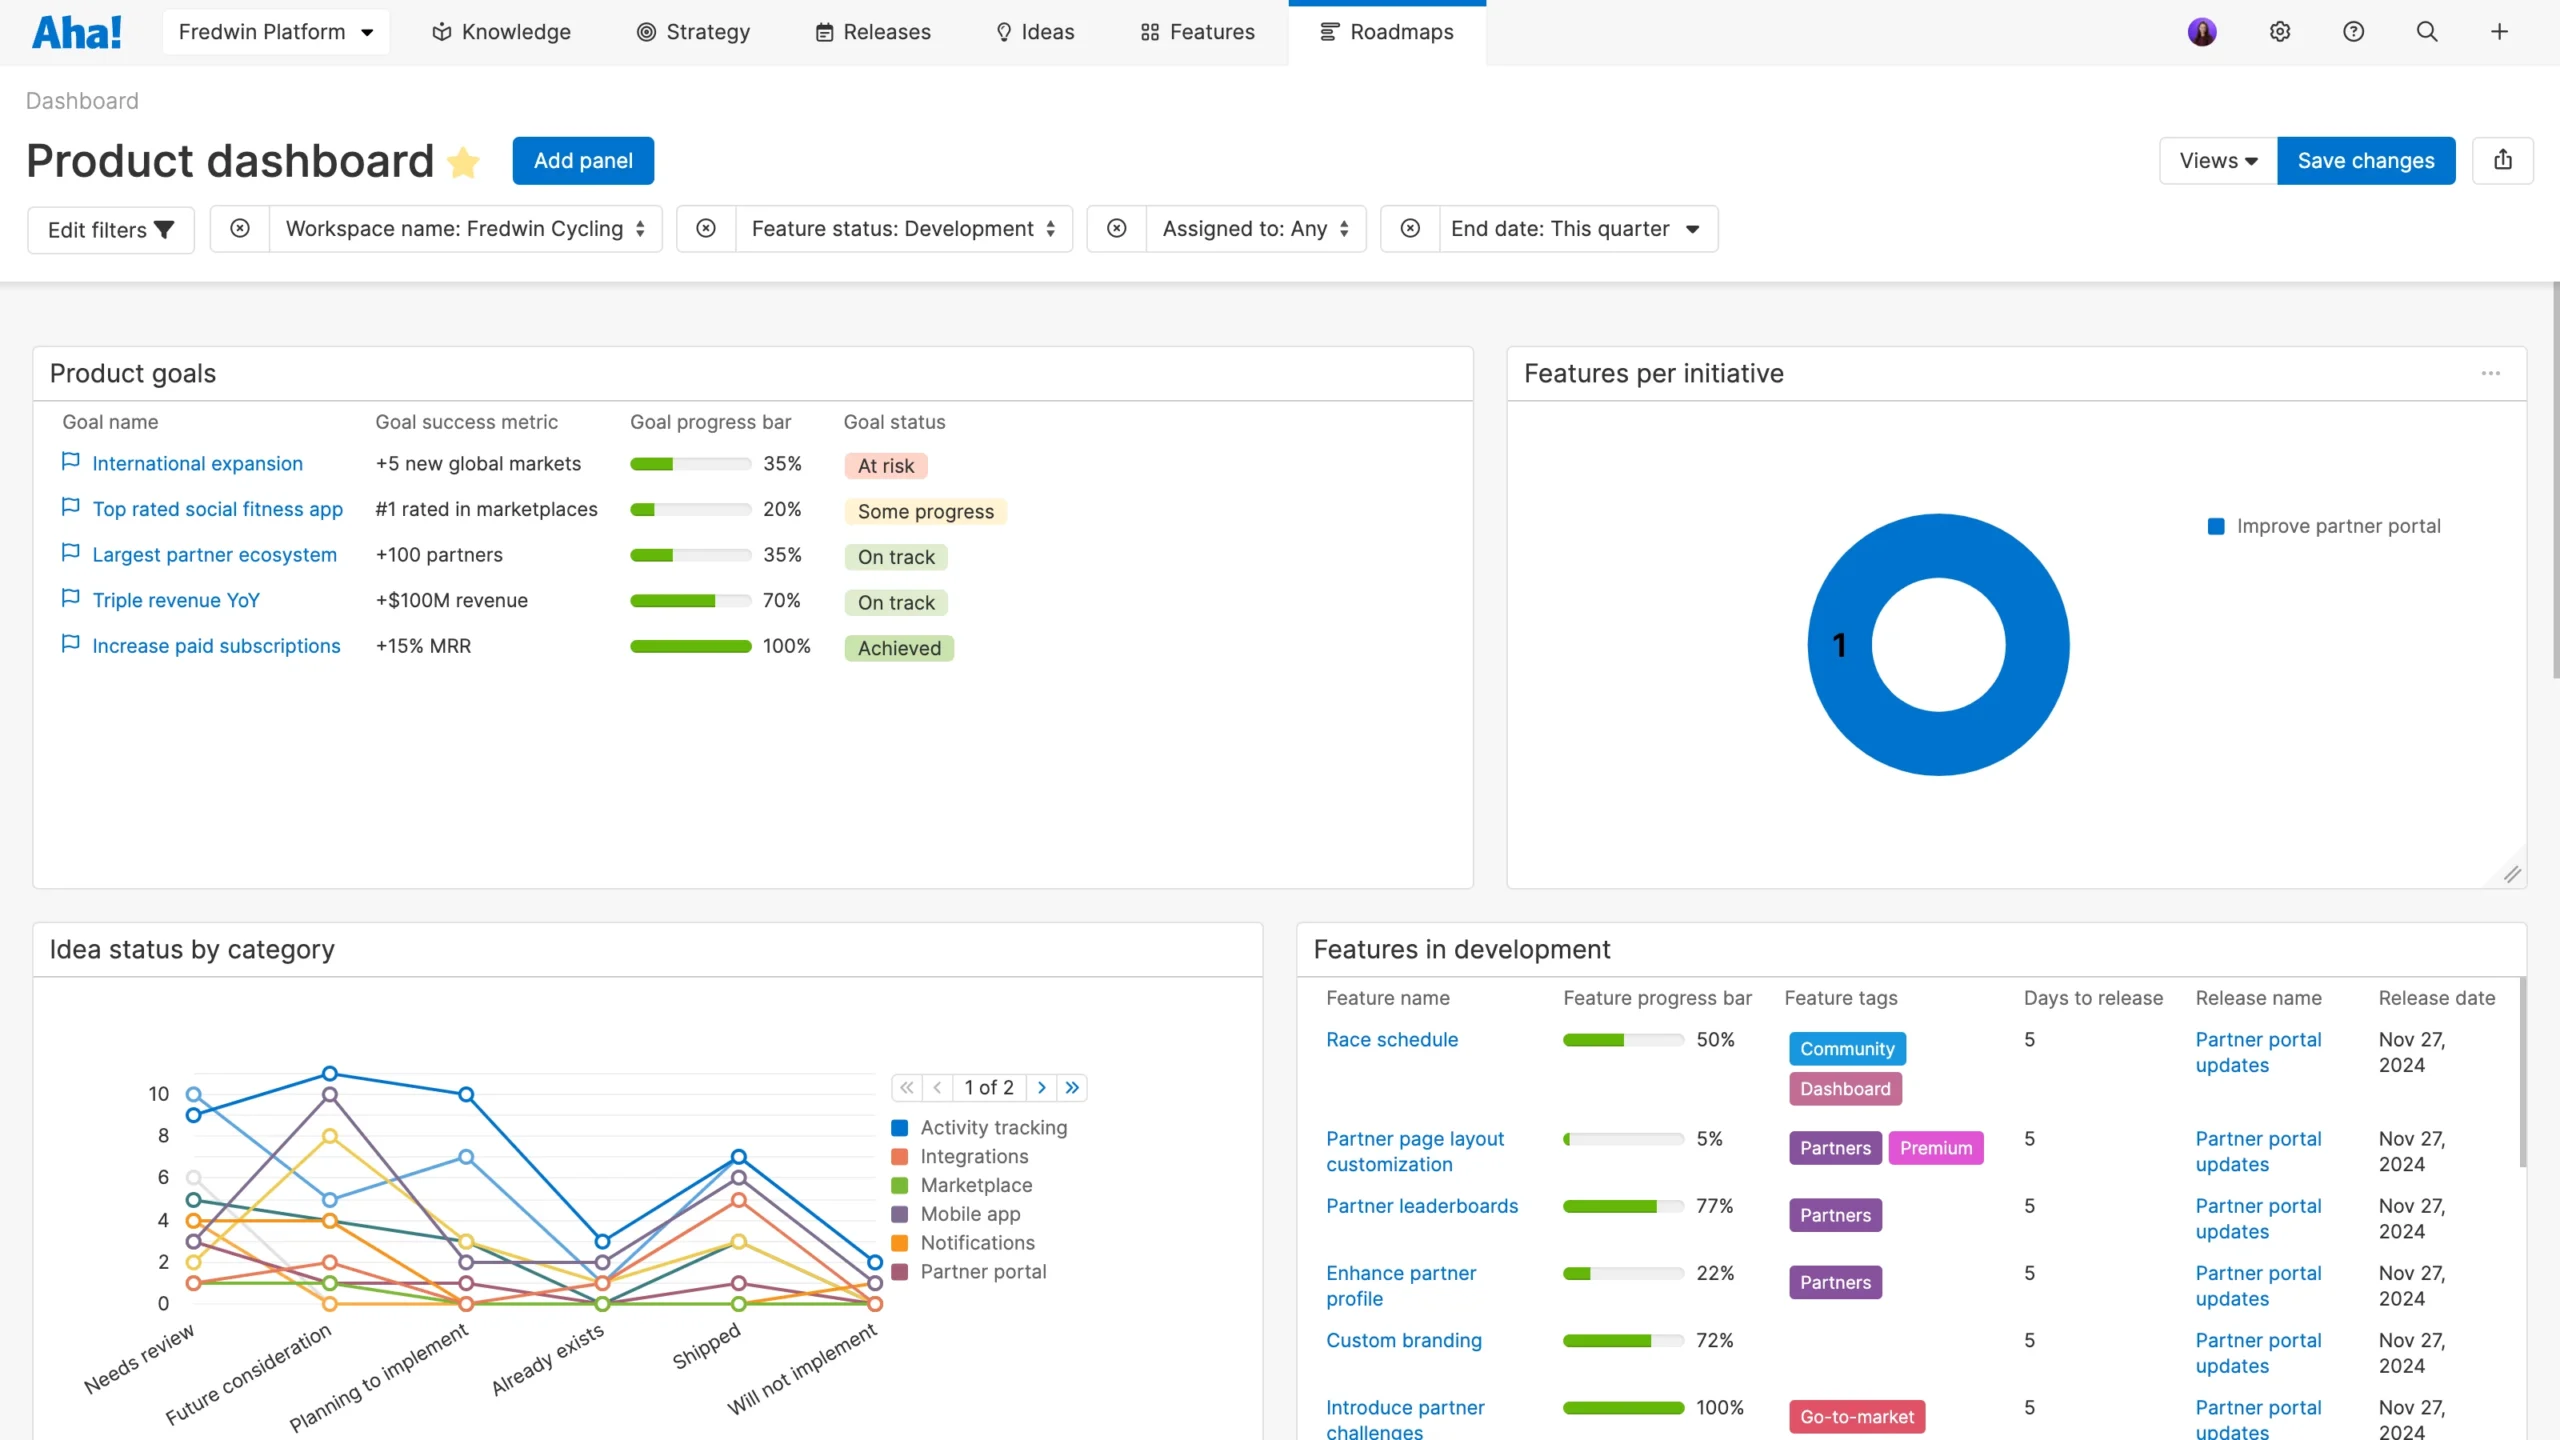Toggle the favorite star next to Product dashboard
Viewport: 2560px width, 1440px height.
click(x=463, y=162)
